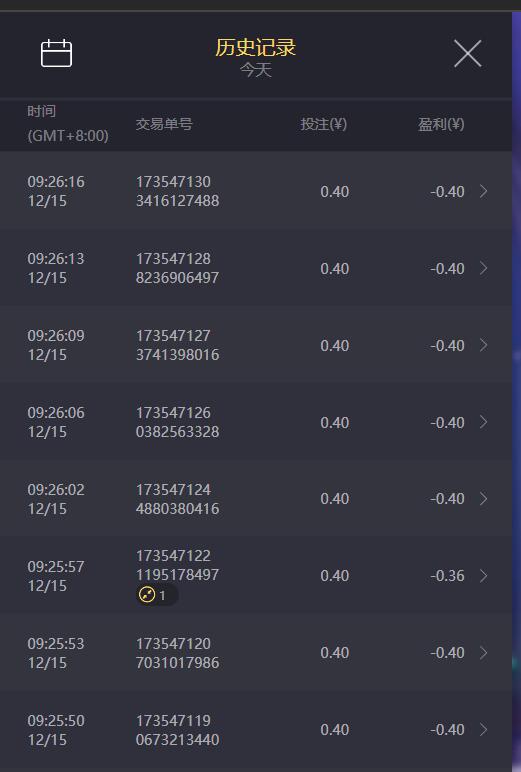Image resolution: width=521 pixels, height=772 pixels.
Task: Open arrow for the 09:25:53 record
Action: [x=484, y=653]
